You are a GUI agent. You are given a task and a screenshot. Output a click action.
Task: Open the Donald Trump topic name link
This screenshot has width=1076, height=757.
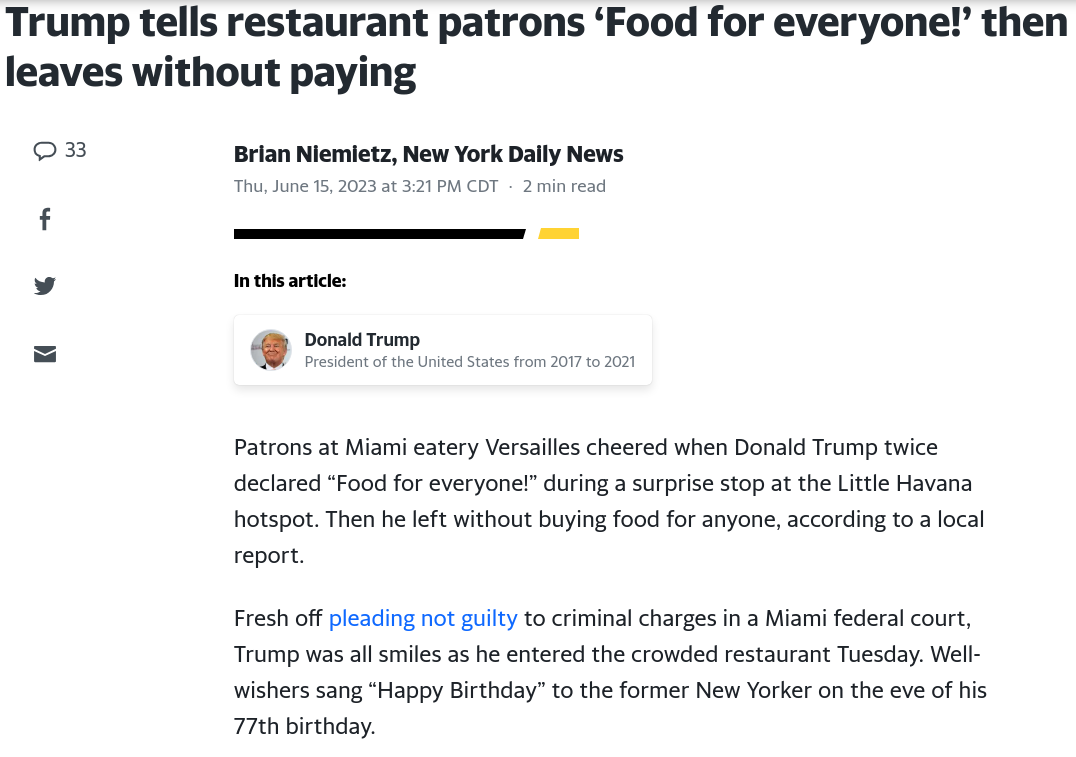(x=362, y=340)
